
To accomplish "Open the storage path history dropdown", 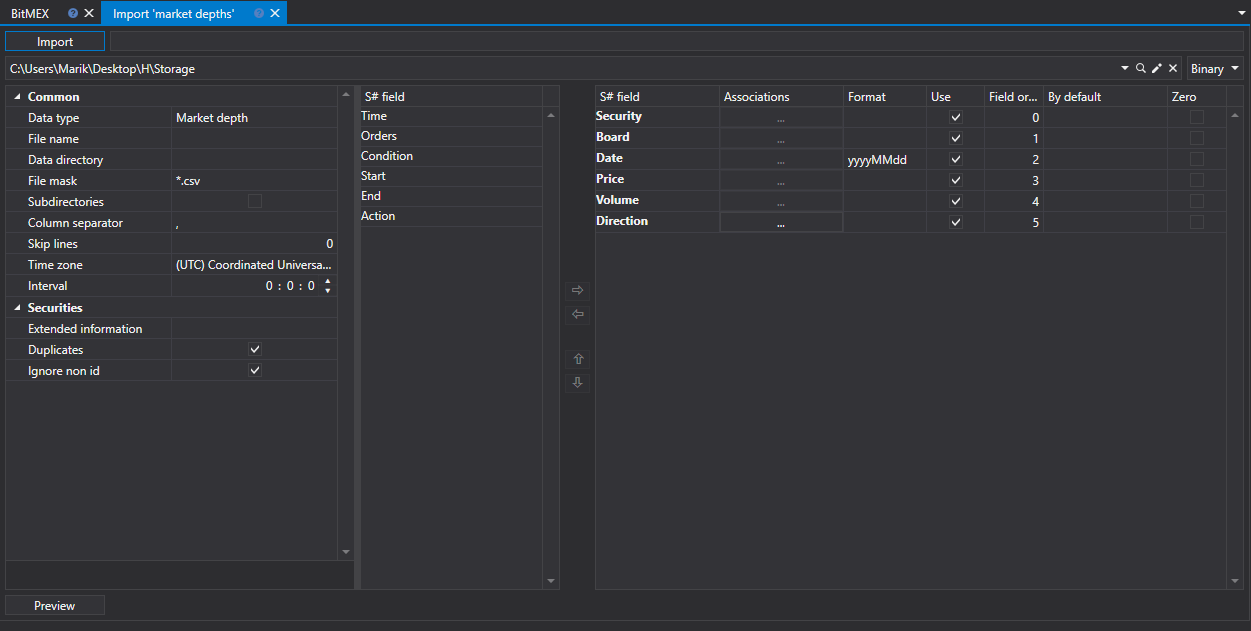I will [1124, 69].
